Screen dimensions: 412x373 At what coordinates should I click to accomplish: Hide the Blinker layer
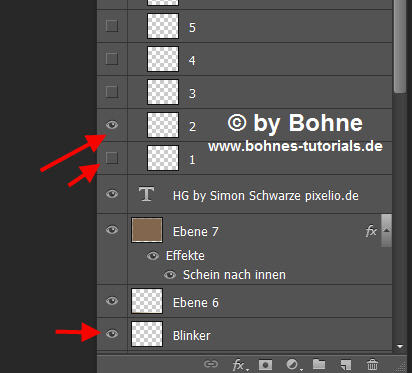click(x=112, y=334)
